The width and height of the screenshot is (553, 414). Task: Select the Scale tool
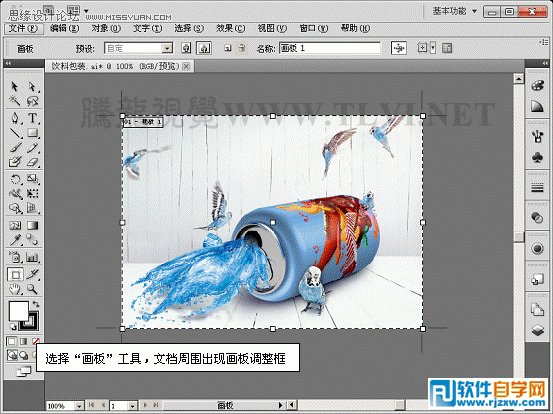[x=32, y=179]
